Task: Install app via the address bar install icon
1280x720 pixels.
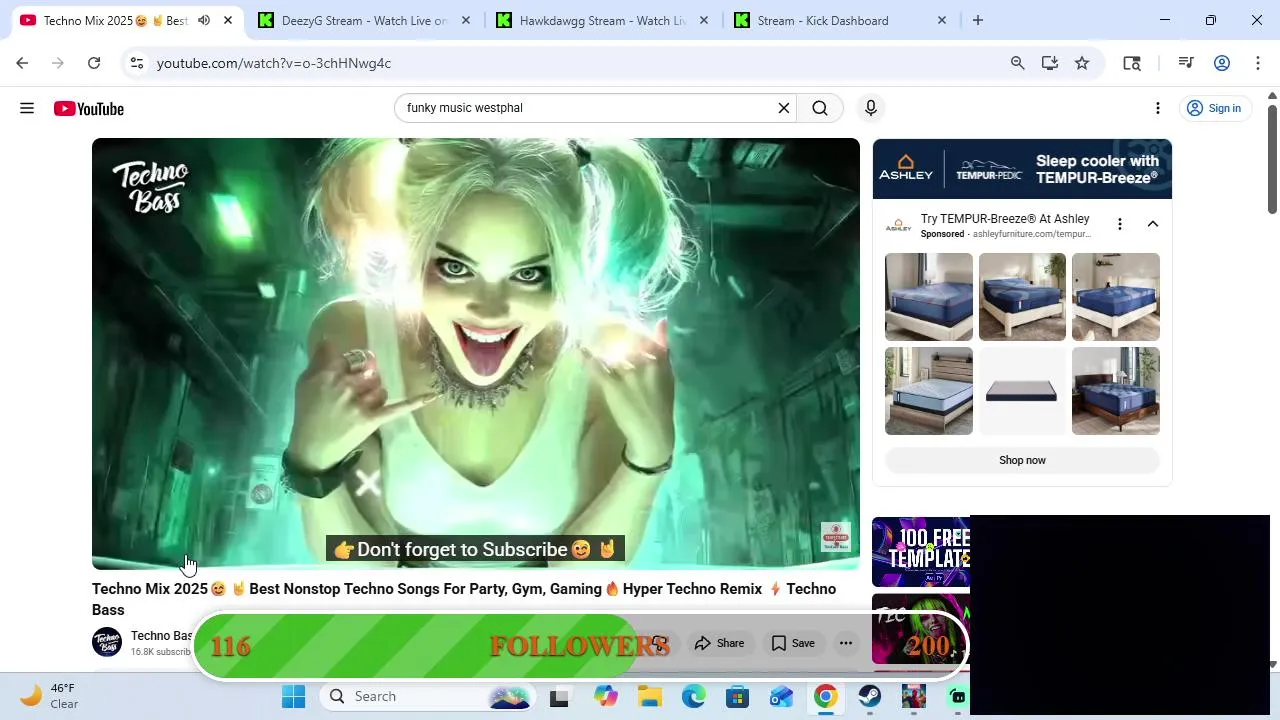Action: pyautogui.click(x=1049, y=63)
